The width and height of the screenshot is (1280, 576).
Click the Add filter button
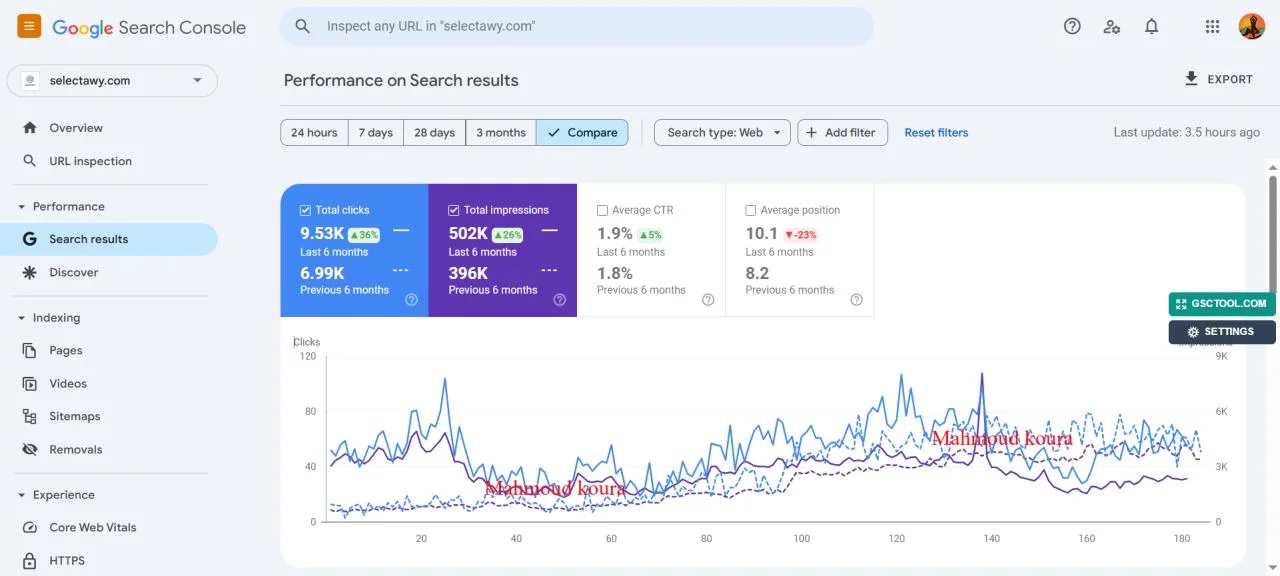click(842, 133)
